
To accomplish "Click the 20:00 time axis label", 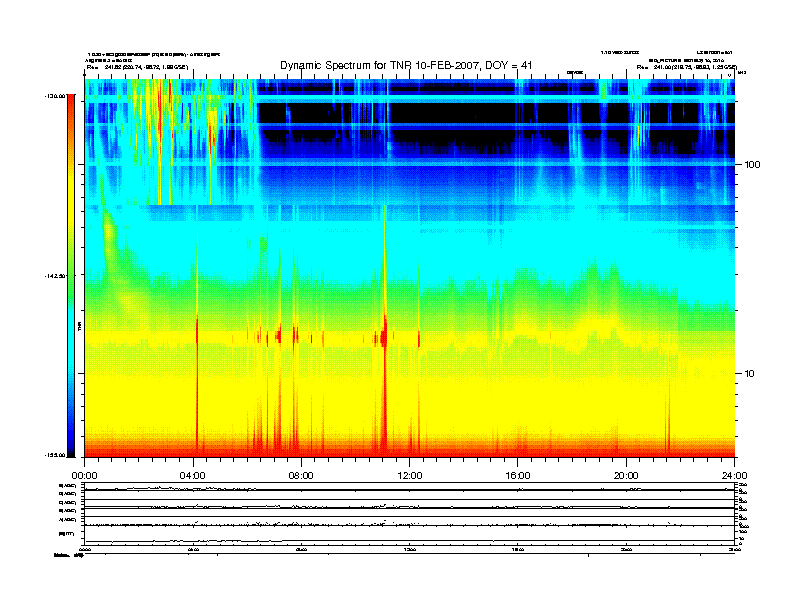I will tap(626, 476).
